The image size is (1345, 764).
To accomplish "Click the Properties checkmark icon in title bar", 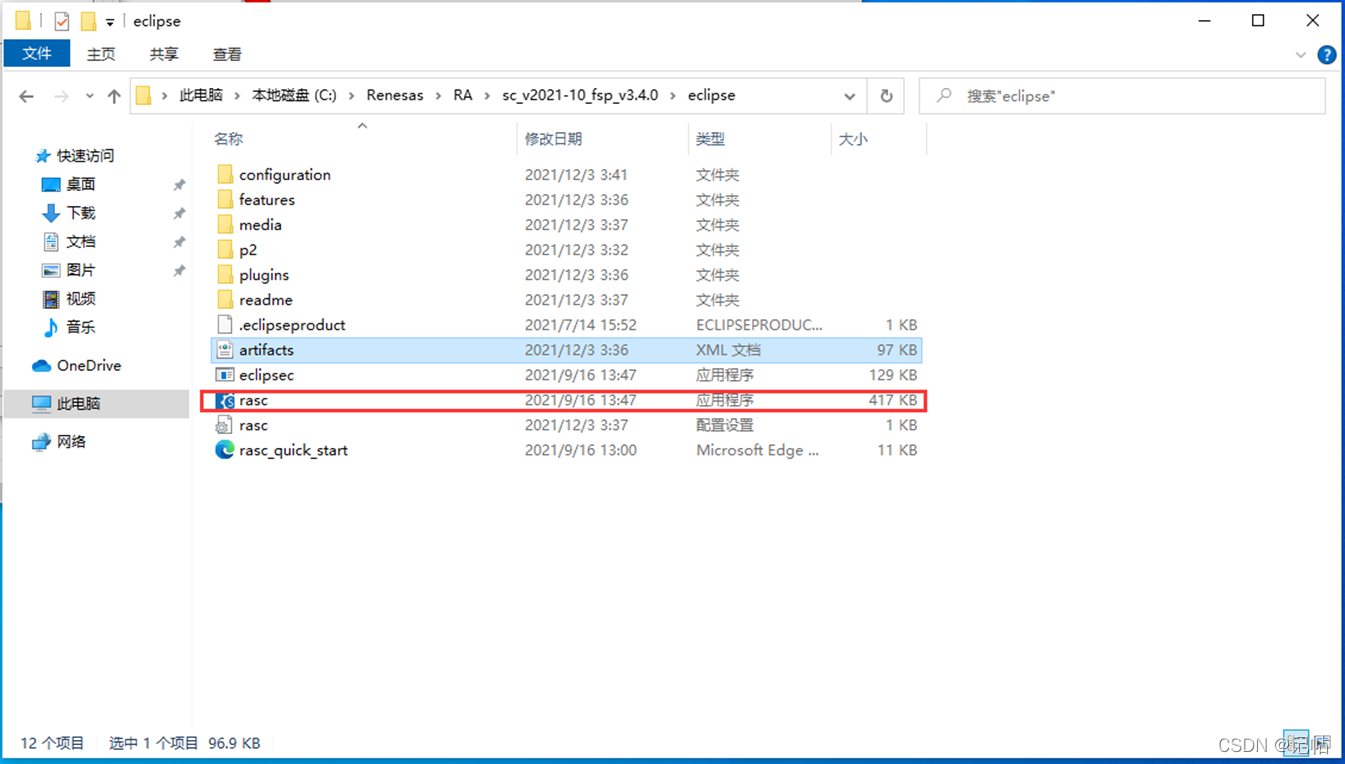I will [x=62, y=20].
